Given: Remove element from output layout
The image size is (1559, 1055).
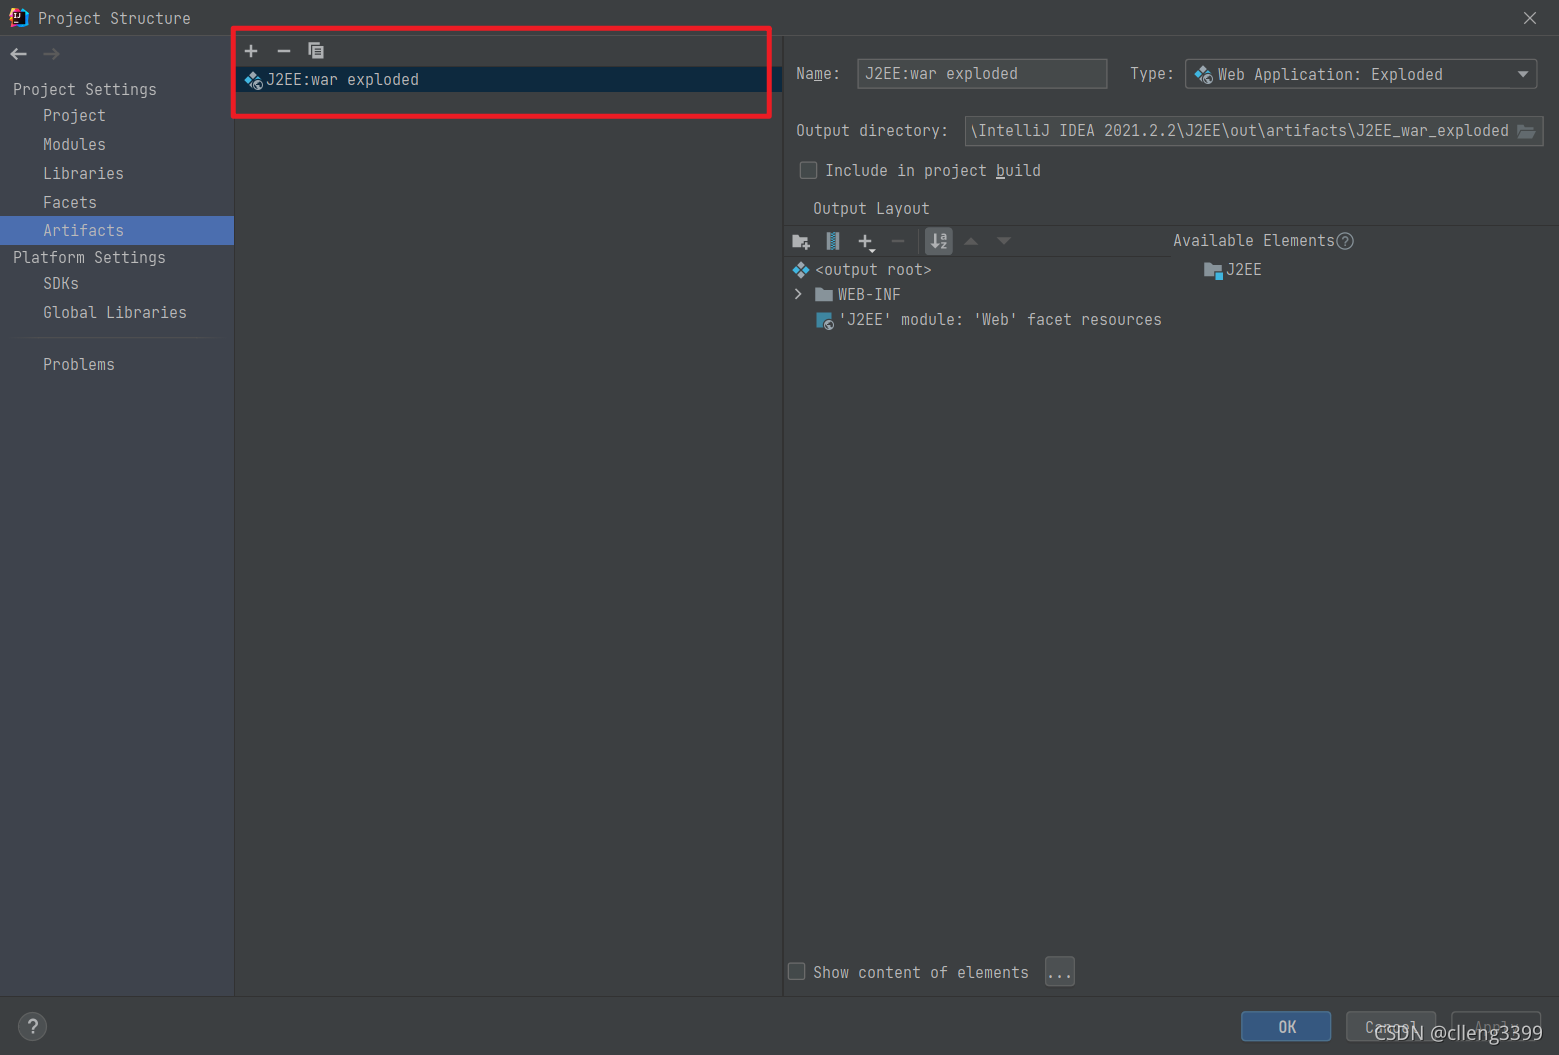Looking at the screenshot, I should (x=898, y=241).
